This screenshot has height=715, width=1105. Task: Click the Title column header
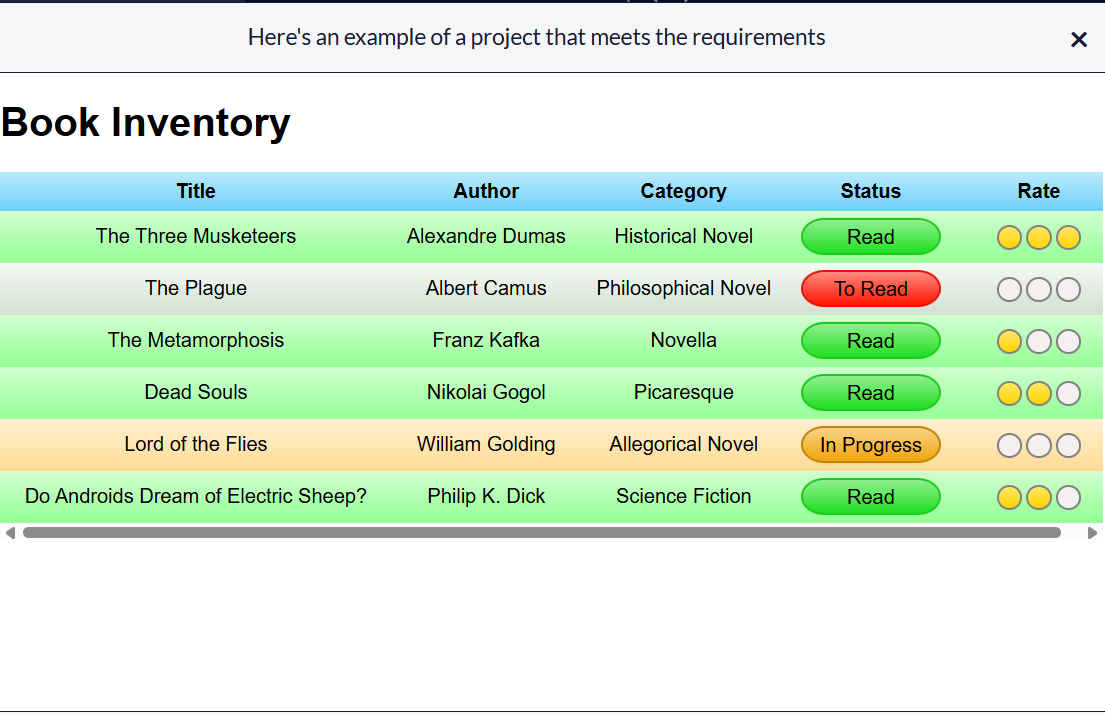click(x=196, y=191)
